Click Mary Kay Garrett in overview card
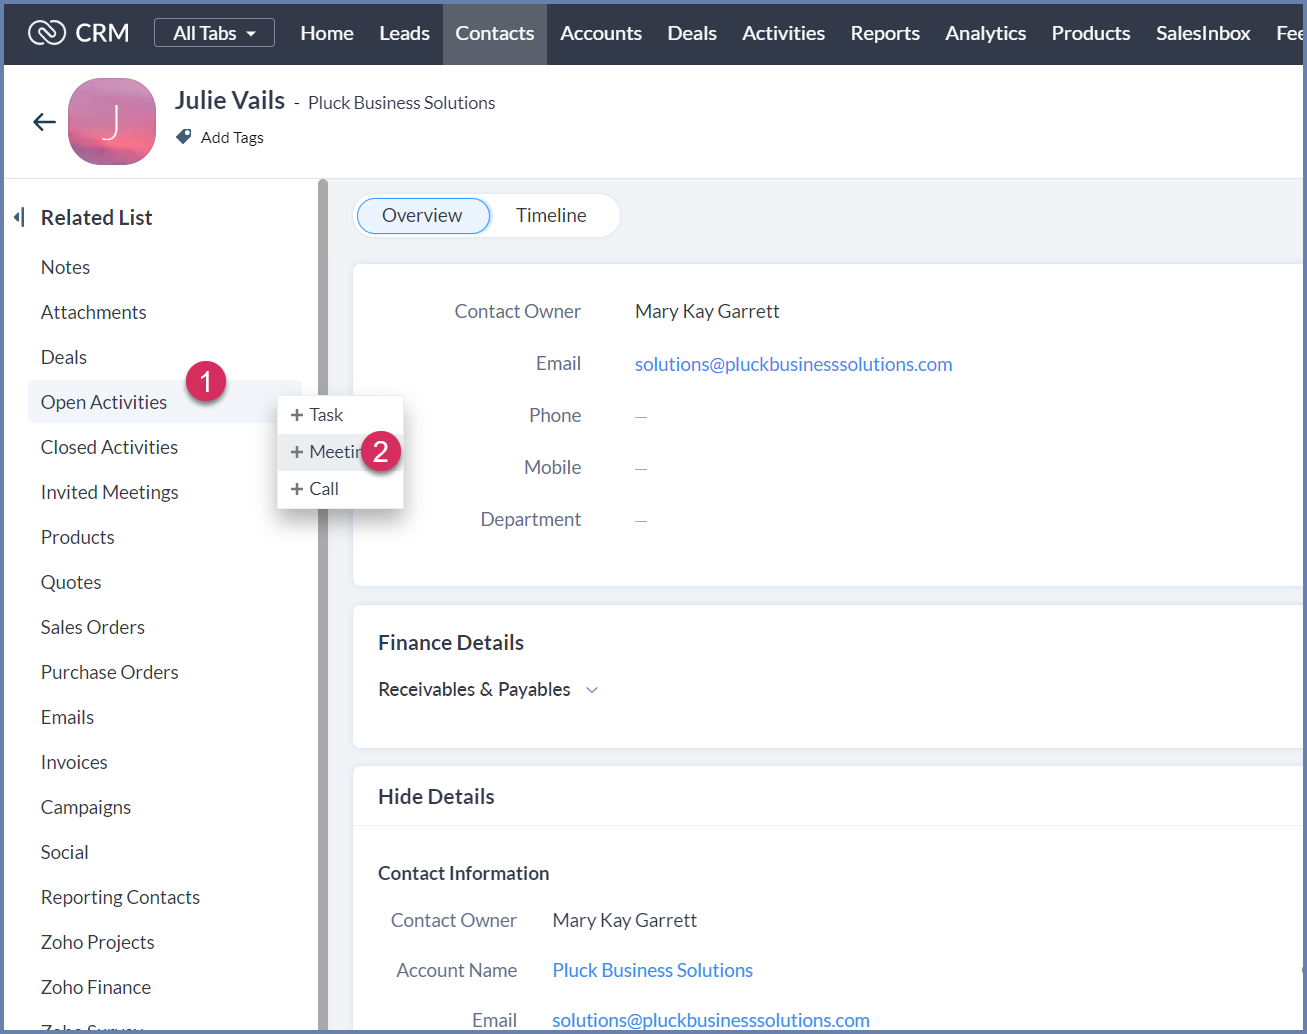This screenshot has width=1307, height=1034. point(707,311)
